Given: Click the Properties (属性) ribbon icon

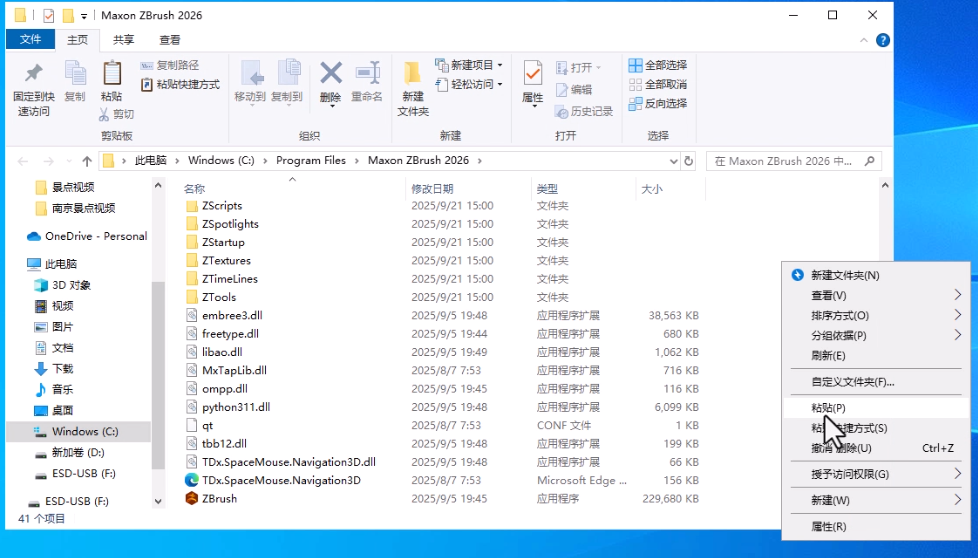Looking at the screenshot, I should click(533, 74).
